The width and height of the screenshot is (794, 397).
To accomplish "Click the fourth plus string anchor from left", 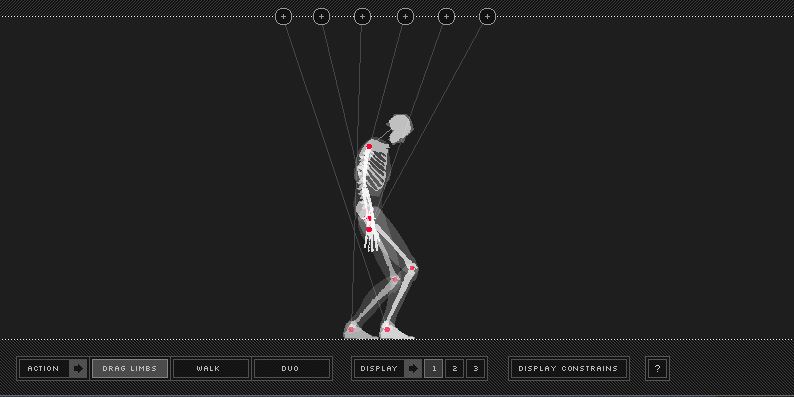I will coord(405,17).
